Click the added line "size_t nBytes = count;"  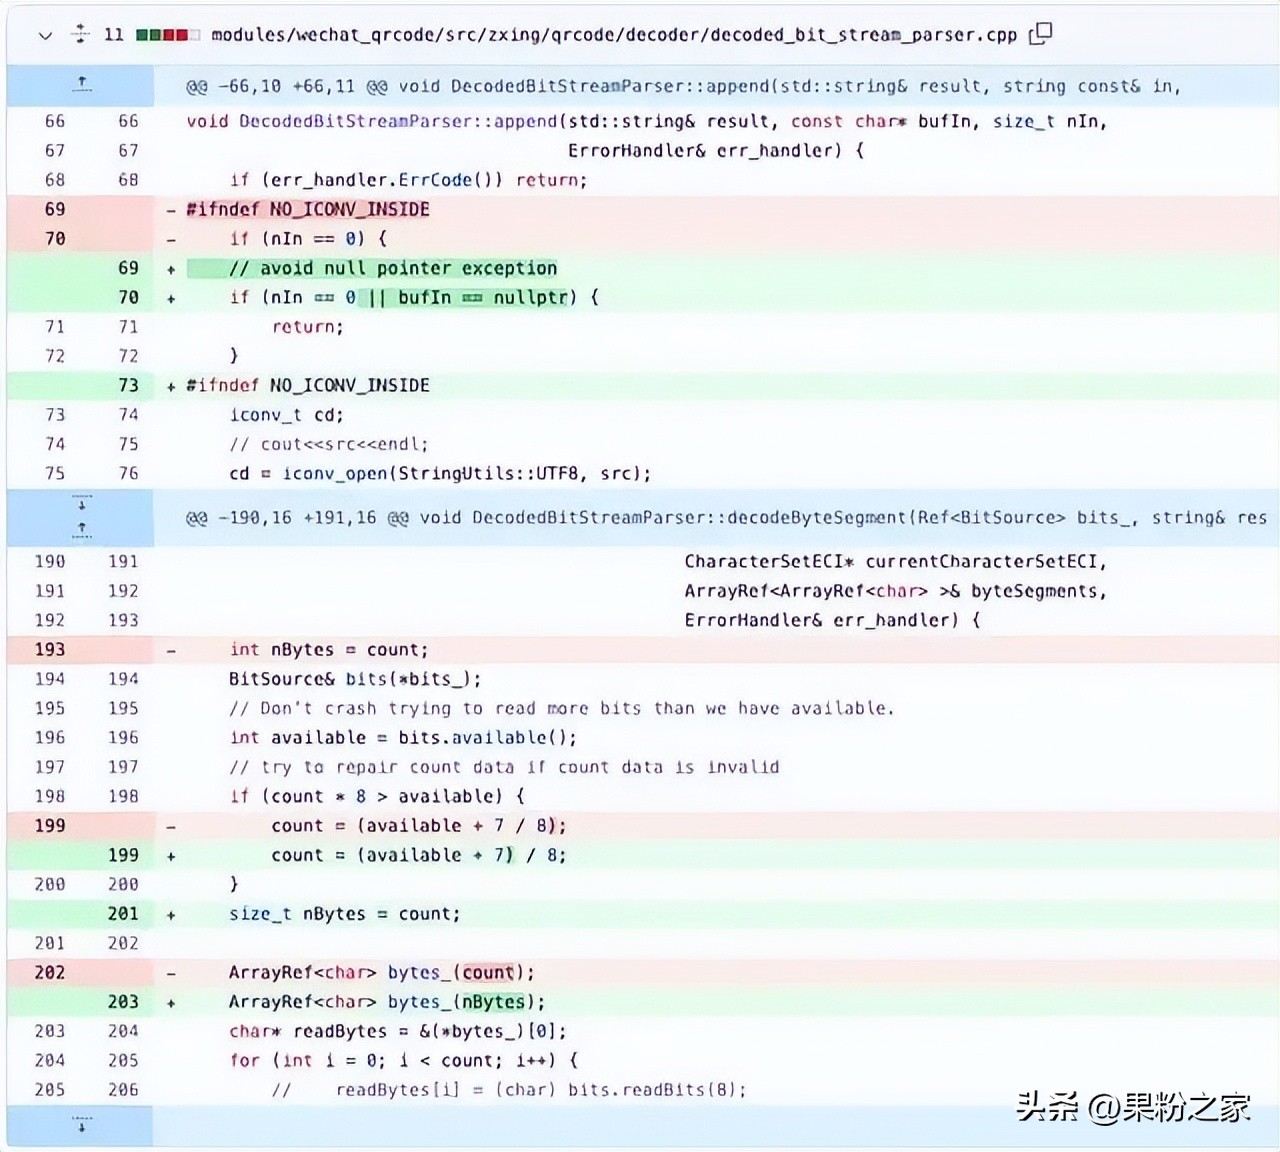(x=345, y=914)
